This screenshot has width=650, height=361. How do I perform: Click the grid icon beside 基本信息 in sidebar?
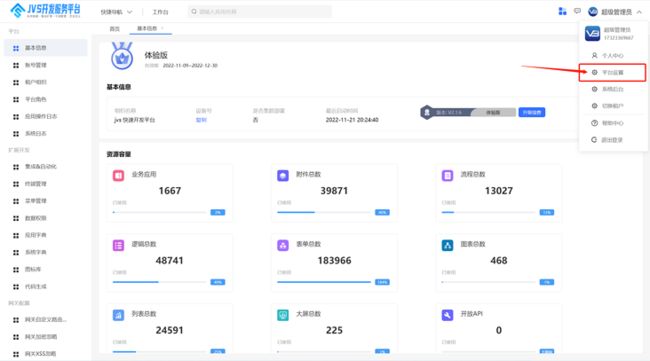16,48
